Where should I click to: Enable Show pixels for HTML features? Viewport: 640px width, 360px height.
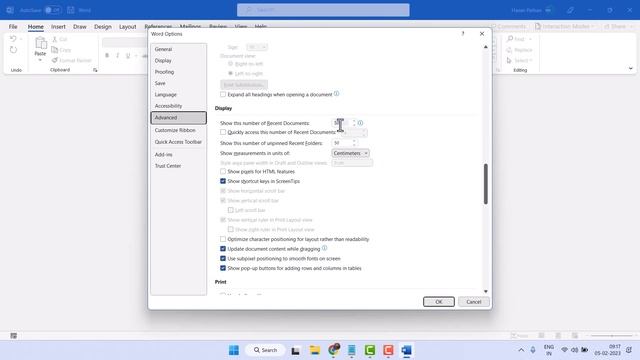point(223,171)
